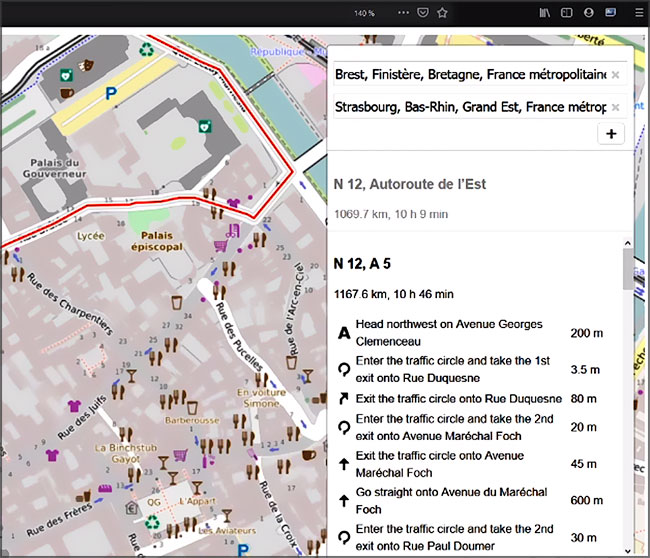Click the Les Aviateurs map label
Image resolution: width=650 pixels, height=558 pixels.
(227, 531)
